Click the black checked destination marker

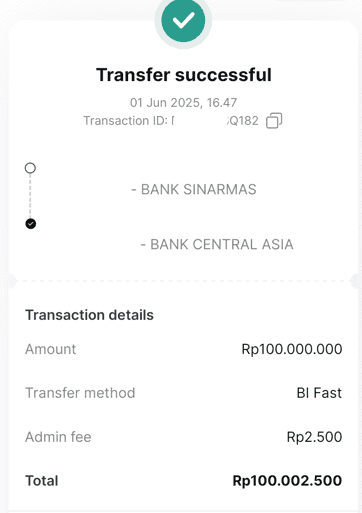pyautogui.click(x=31, y=224)
